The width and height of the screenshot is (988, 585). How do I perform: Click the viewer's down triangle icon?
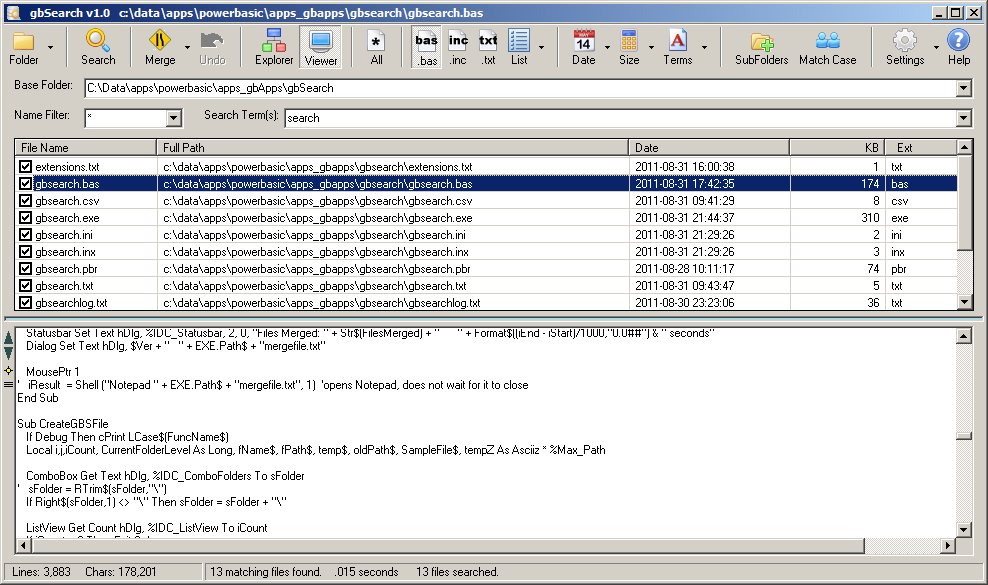[x=8, y=352]
